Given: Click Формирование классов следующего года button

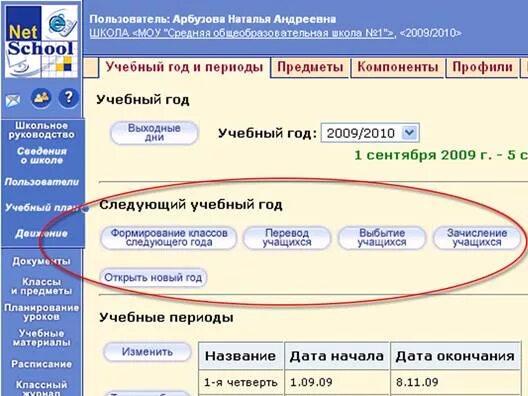Looking at the screenshot, I should coord(169,238).
